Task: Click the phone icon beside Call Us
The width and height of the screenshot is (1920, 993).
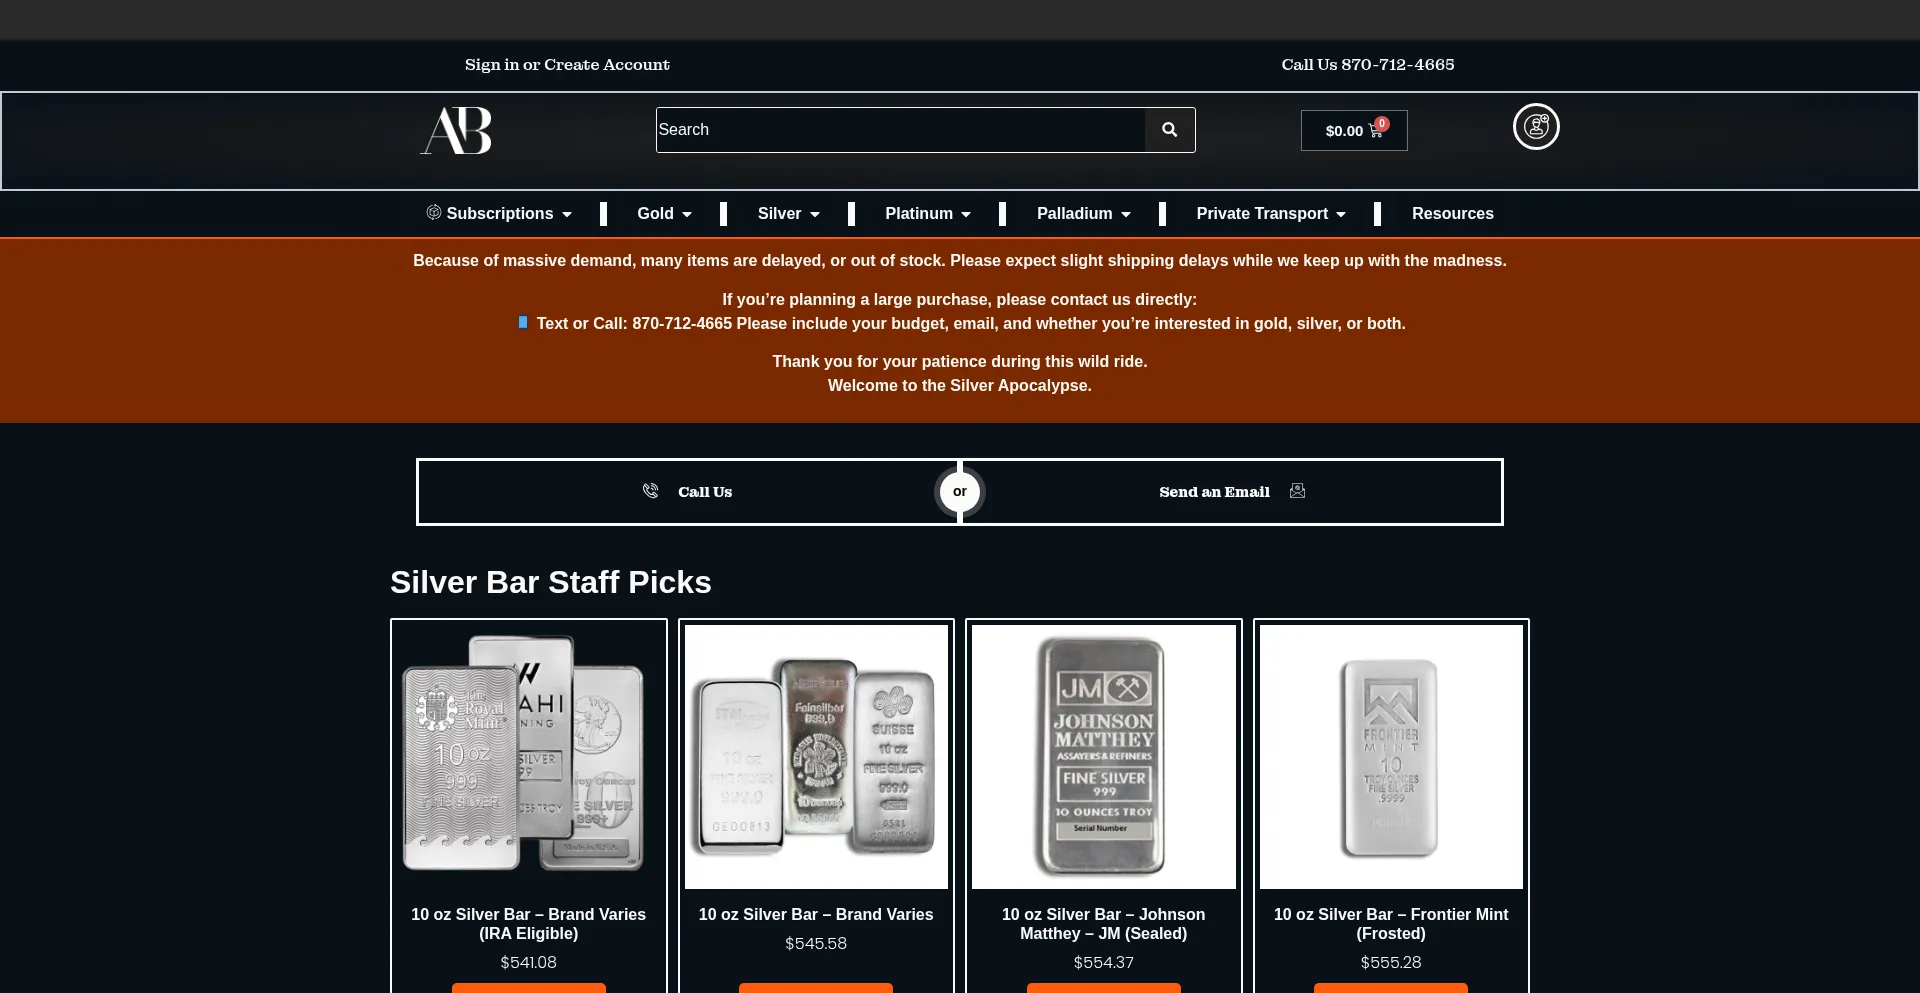Action: [x=650, y=491]
